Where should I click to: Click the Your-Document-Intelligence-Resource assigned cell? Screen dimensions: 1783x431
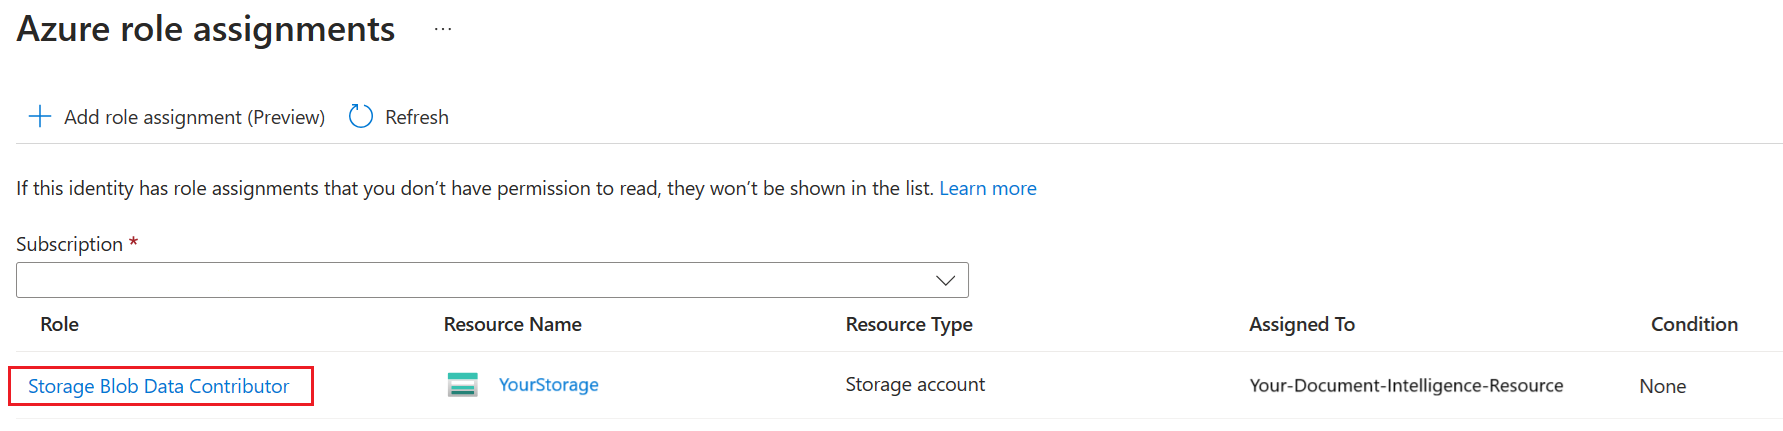1405,386
